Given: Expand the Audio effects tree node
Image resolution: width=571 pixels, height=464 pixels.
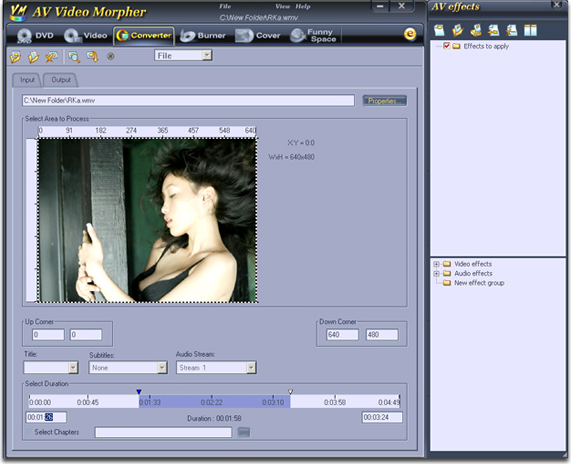Looking at the screenshot, I should (436, 274).
